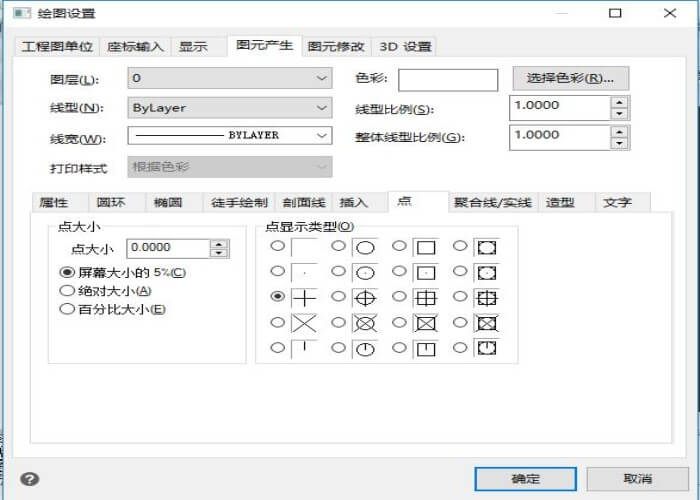Select the empty (blank) point display type

pos(277,246)
